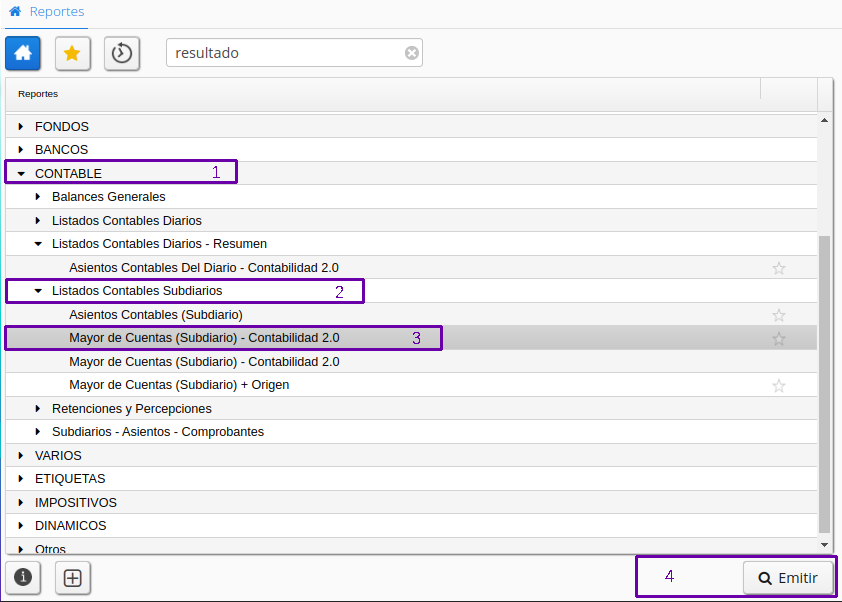The height and width of the screenshot is (602, 842).
Task: Click the scrollbar down arrow
Action: (824, 545)
